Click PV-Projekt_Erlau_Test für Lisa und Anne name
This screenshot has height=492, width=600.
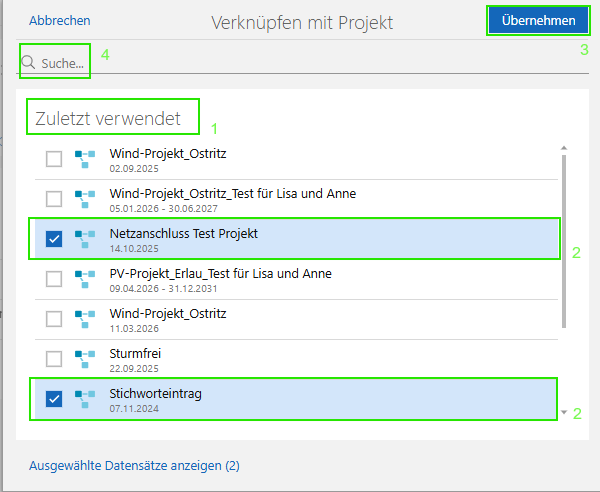click(220, 274)
